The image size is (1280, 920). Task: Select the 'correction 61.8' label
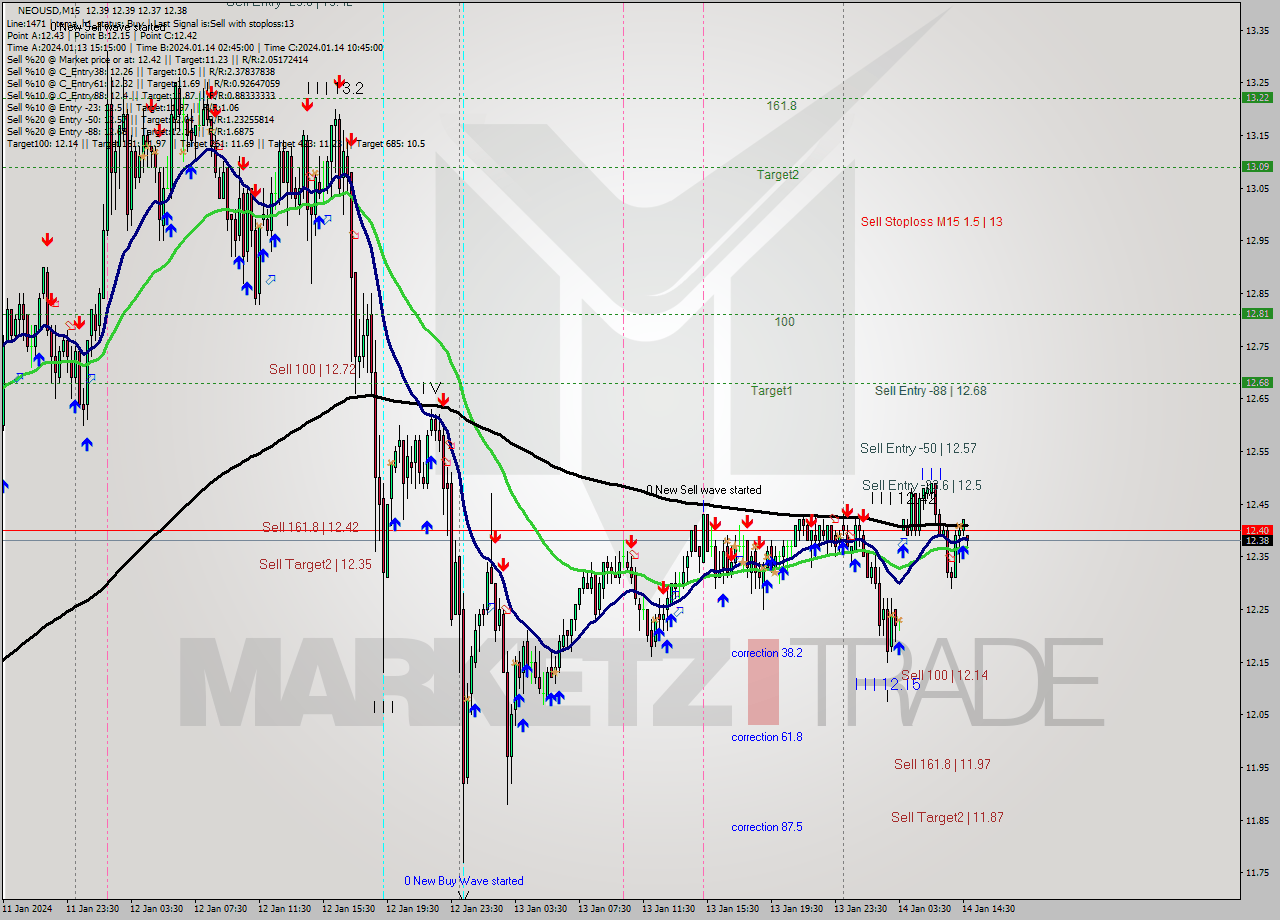[x=766, y=737]
